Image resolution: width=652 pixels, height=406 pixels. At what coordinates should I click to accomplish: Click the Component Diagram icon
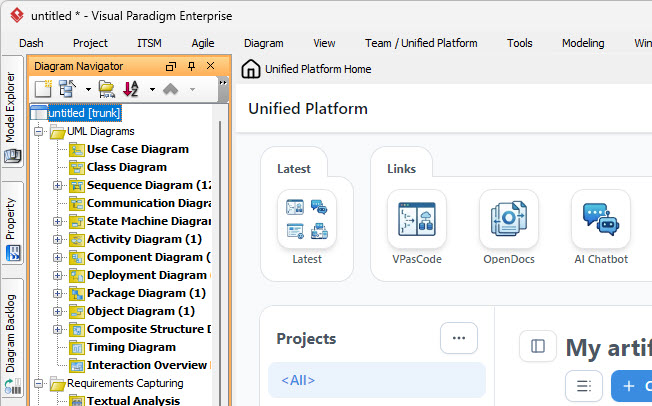tap(77, 257)
